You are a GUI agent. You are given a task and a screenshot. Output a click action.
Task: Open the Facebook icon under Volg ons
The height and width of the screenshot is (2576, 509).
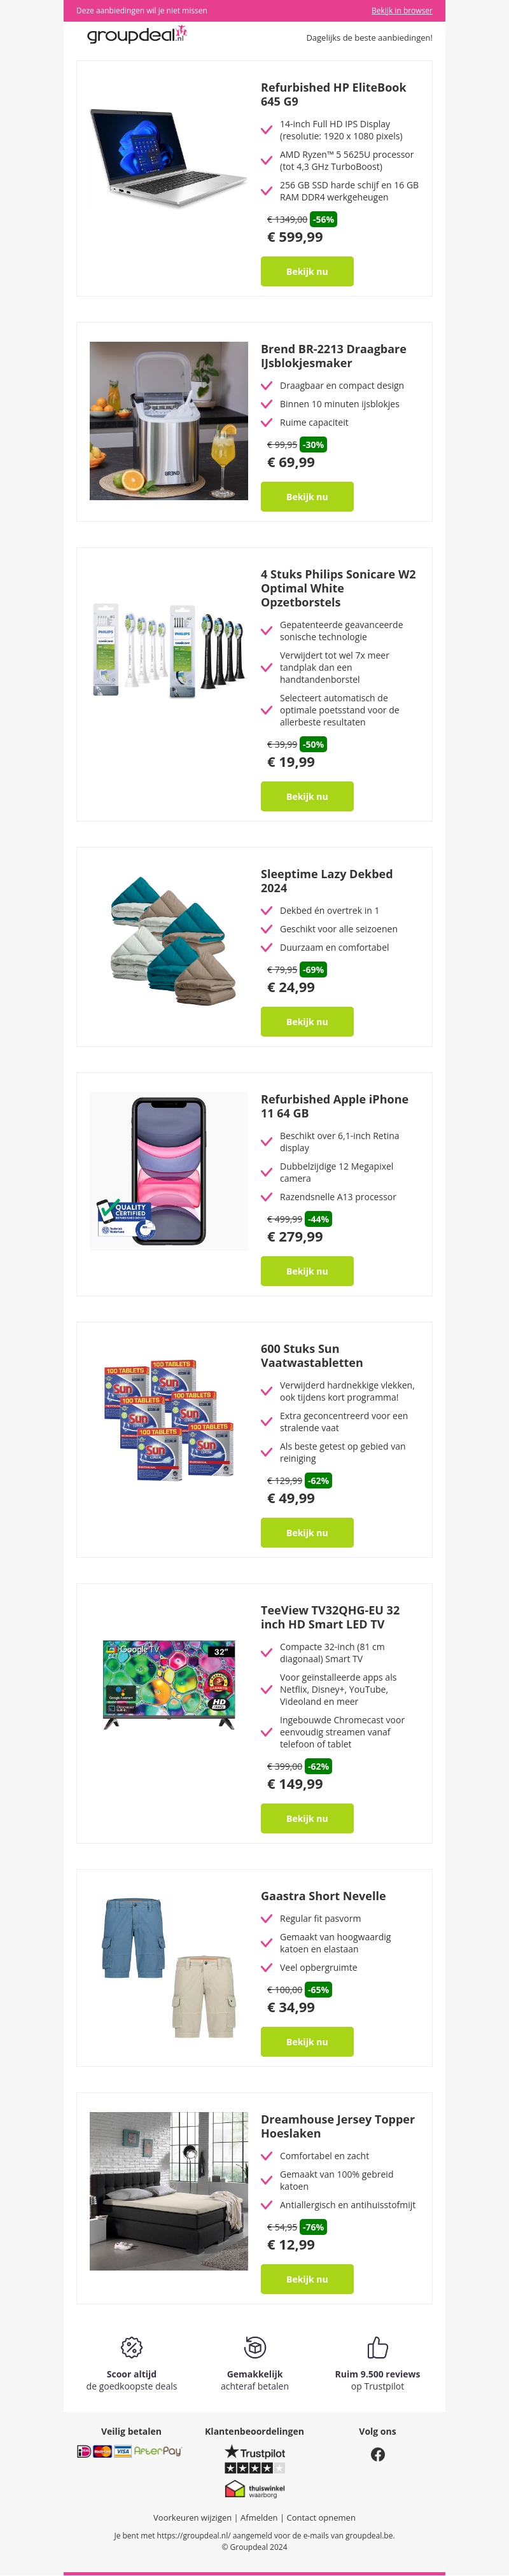click(x=377, y=2454)
